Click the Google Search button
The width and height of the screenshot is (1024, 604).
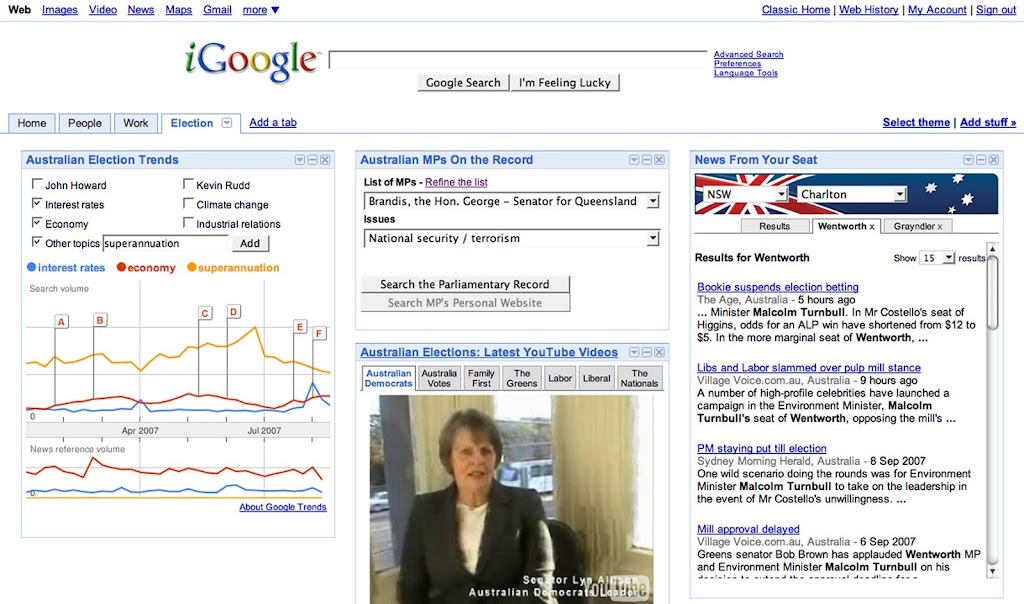click(x=463, y=82)
